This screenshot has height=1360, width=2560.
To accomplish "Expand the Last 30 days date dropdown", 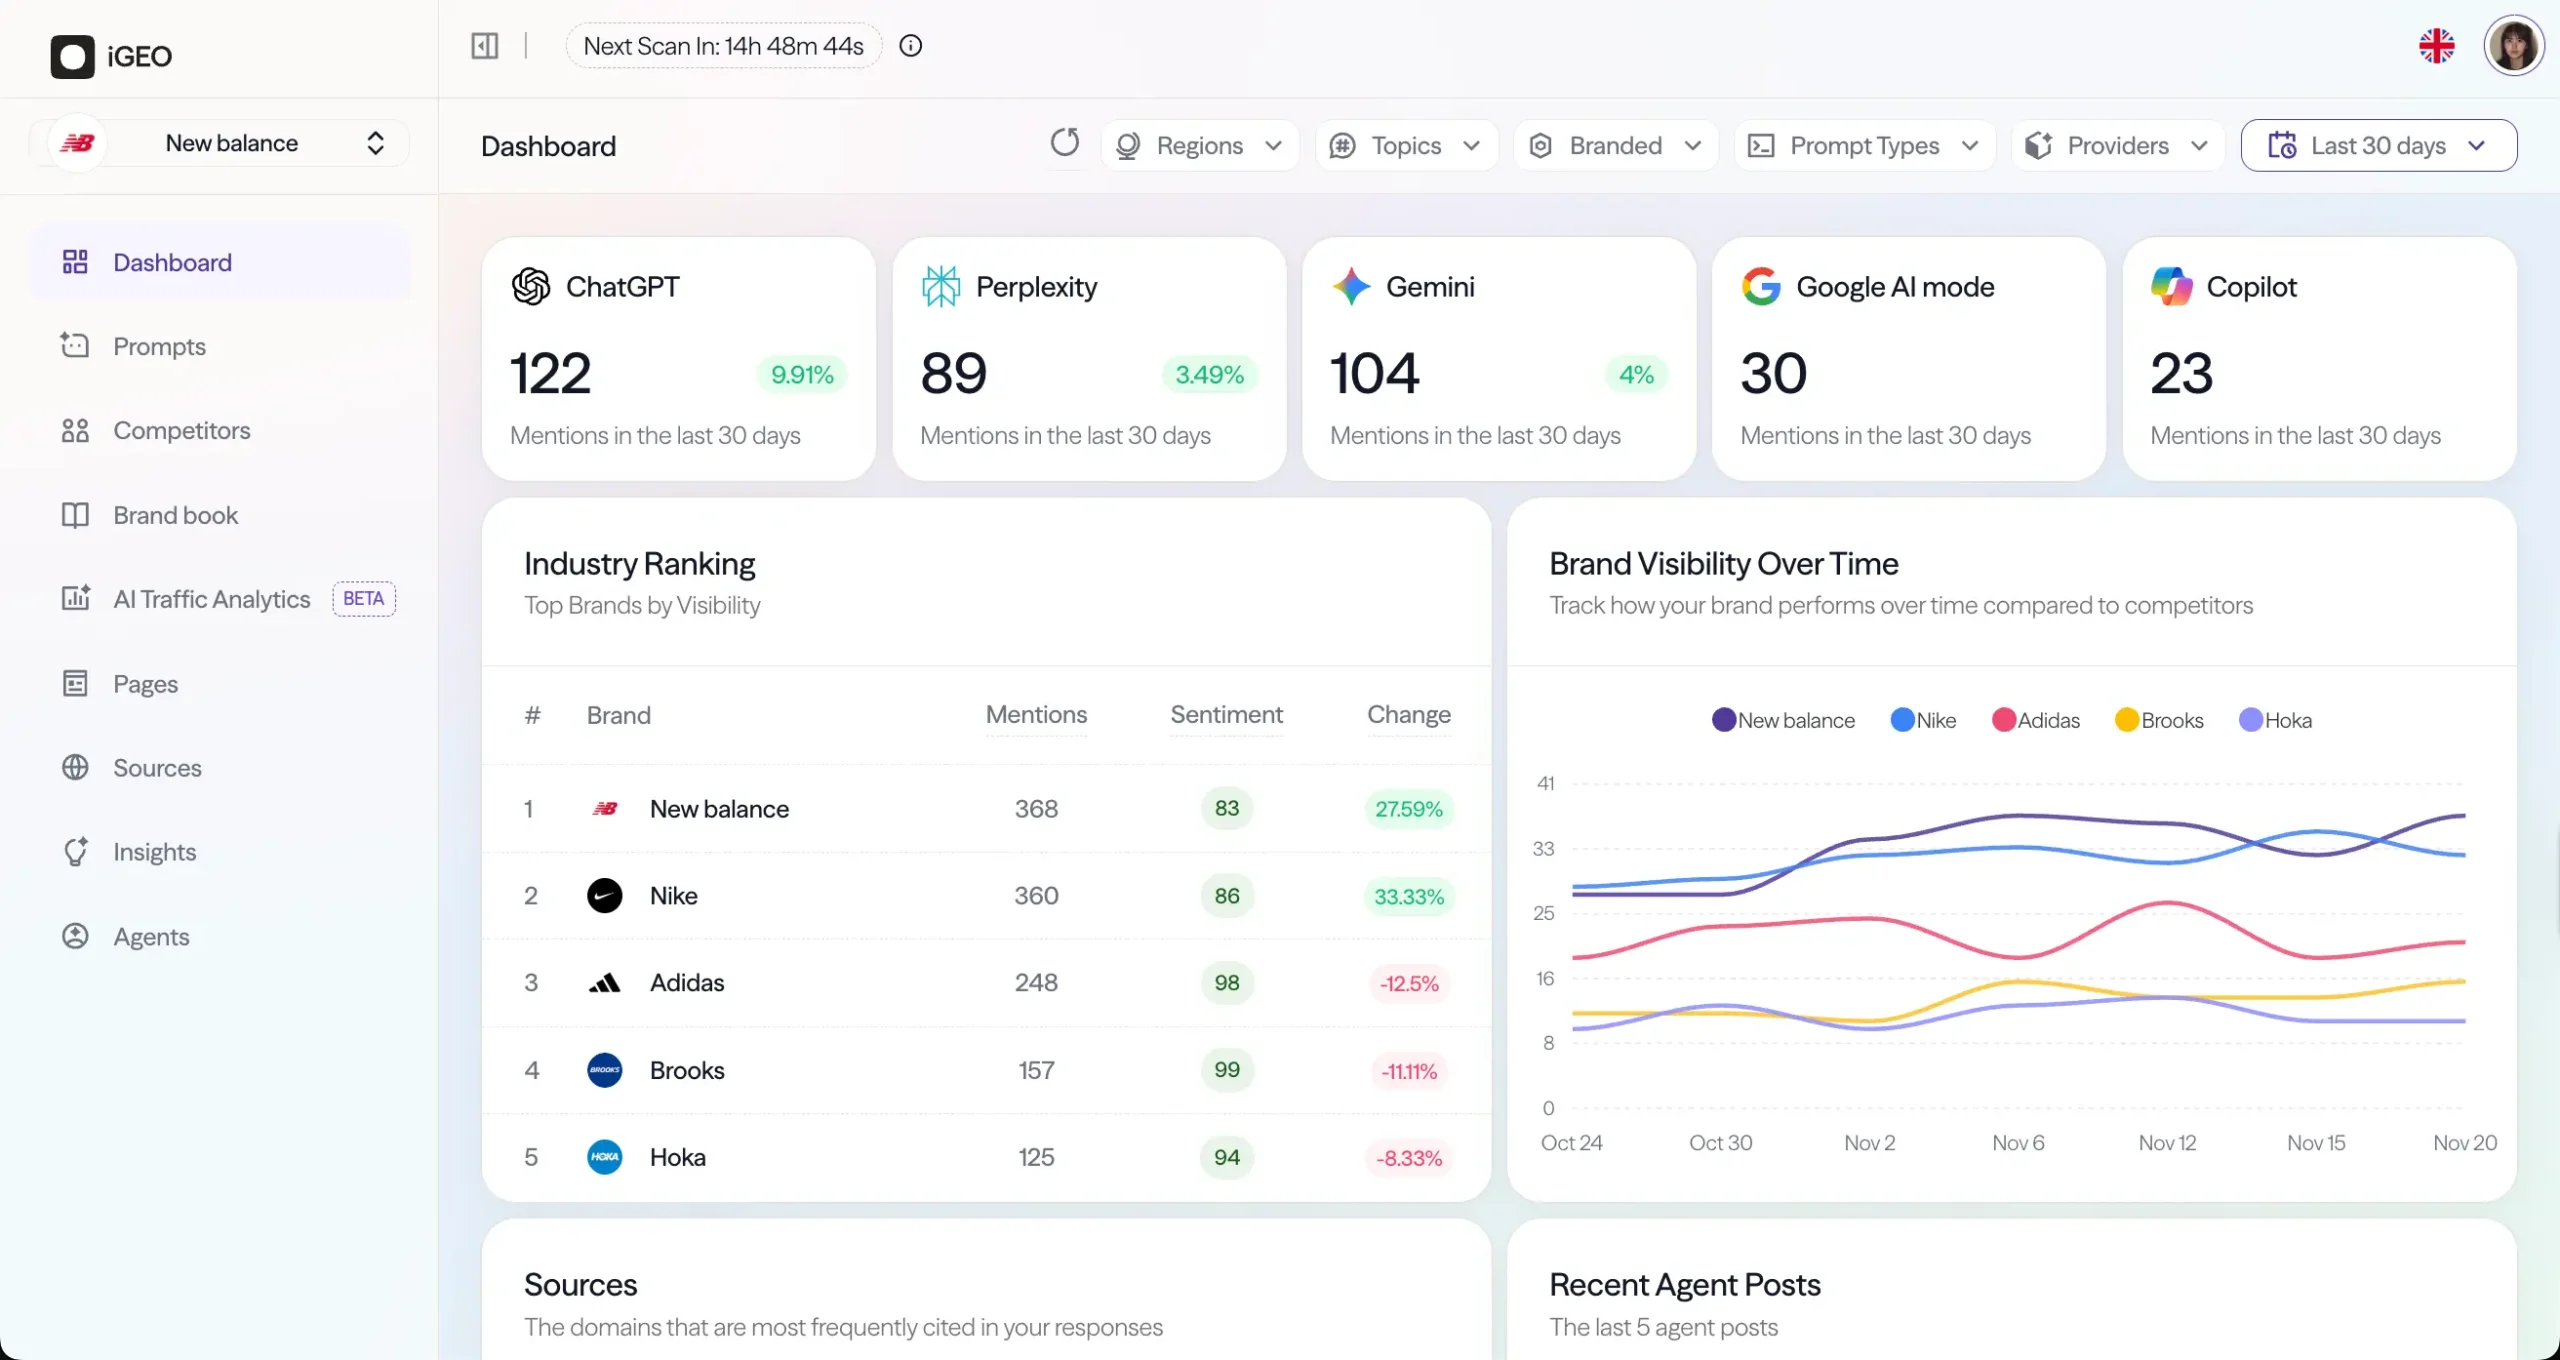I will tap(2378, 146).
